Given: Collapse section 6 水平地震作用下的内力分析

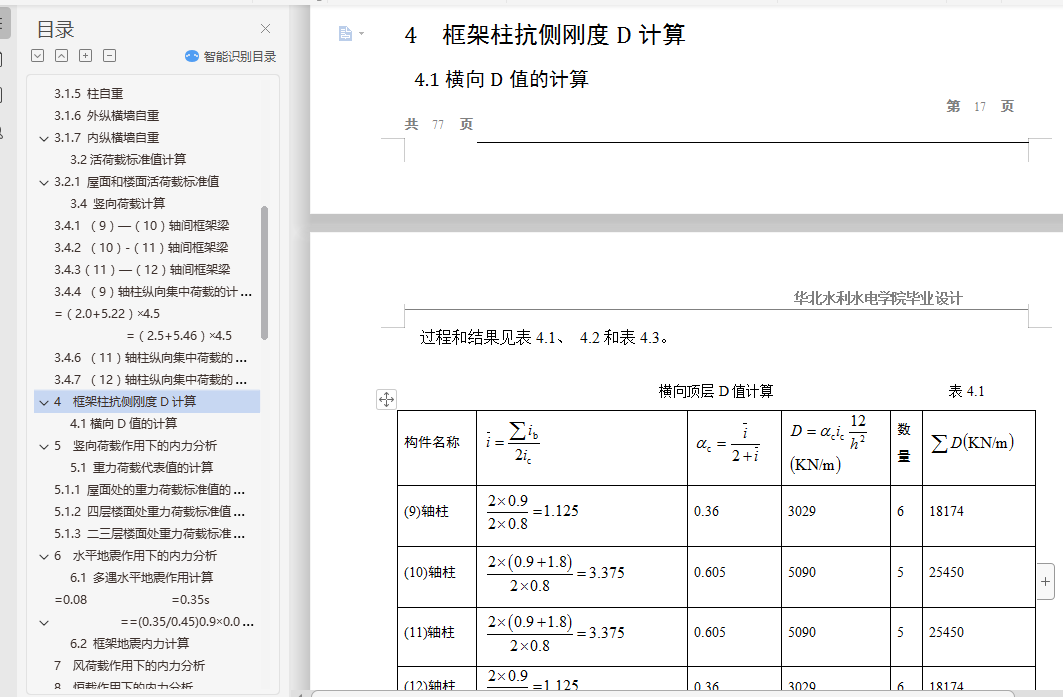Looking at the screenshot, I should (44, 556).
